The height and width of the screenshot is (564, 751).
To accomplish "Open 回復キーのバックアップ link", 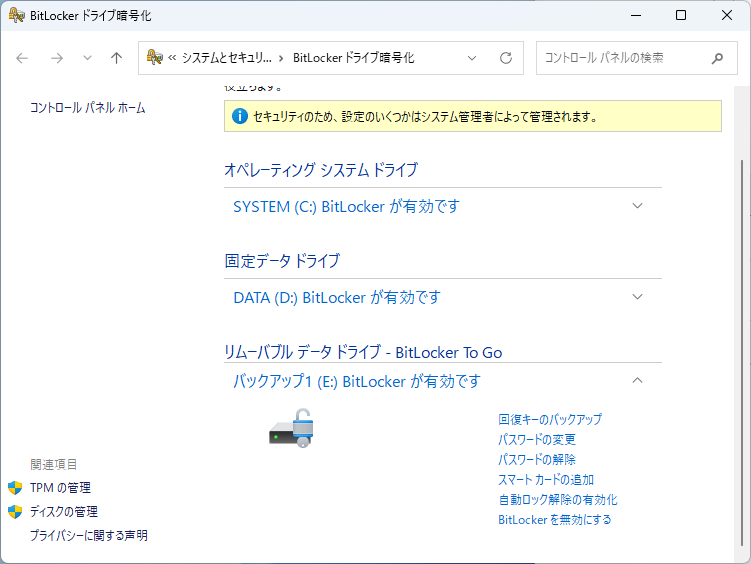I will [550, 419].
